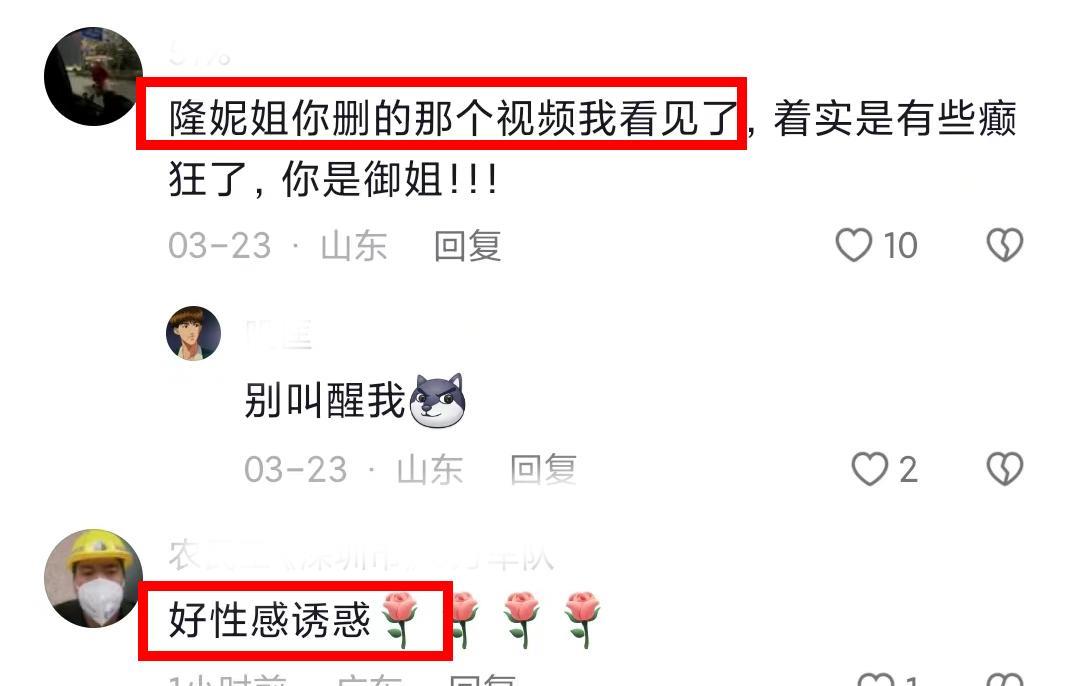Open the helmet user's blurred username
The height and width of the screenshot is (686, 1080).
[x=361, y=557]
